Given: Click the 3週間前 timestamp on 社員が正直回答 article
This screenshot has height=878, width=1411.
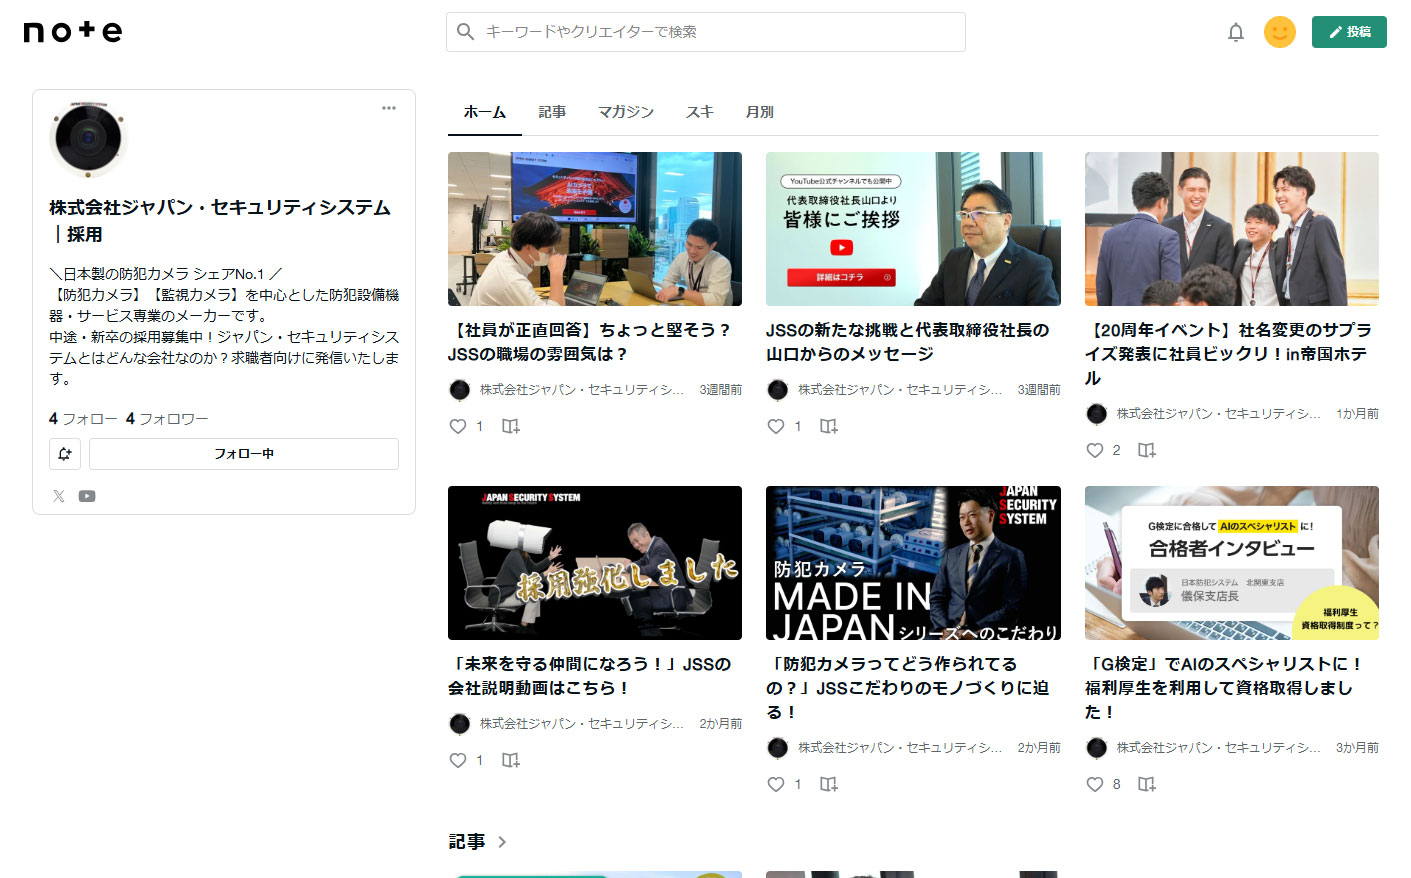Looking at the screenshot, I should (721, 390).
